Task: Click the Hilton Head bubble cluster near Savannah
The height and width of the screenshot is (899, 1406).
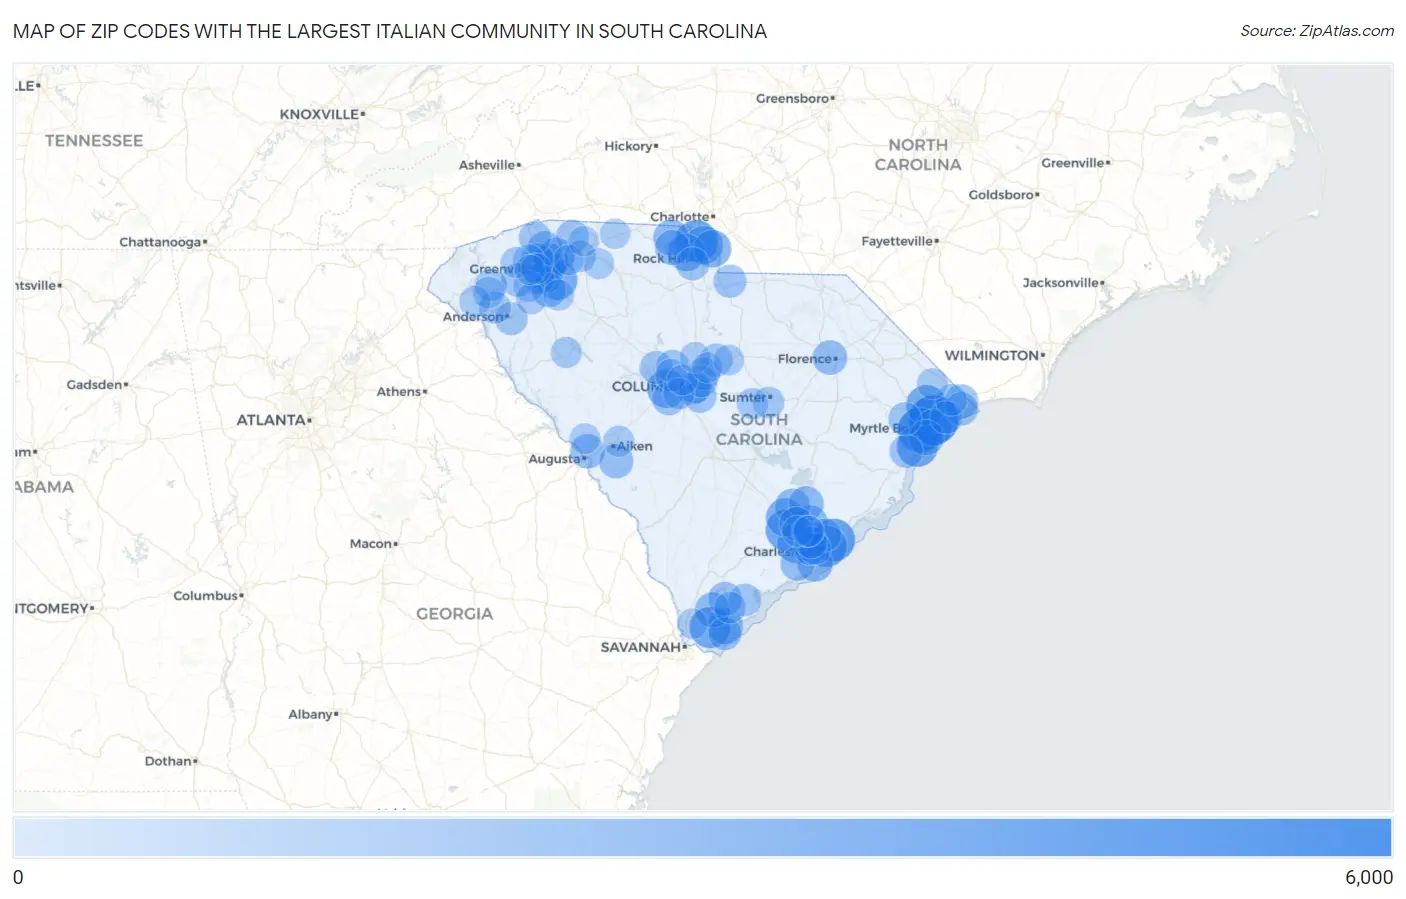Action: (718, 616)
